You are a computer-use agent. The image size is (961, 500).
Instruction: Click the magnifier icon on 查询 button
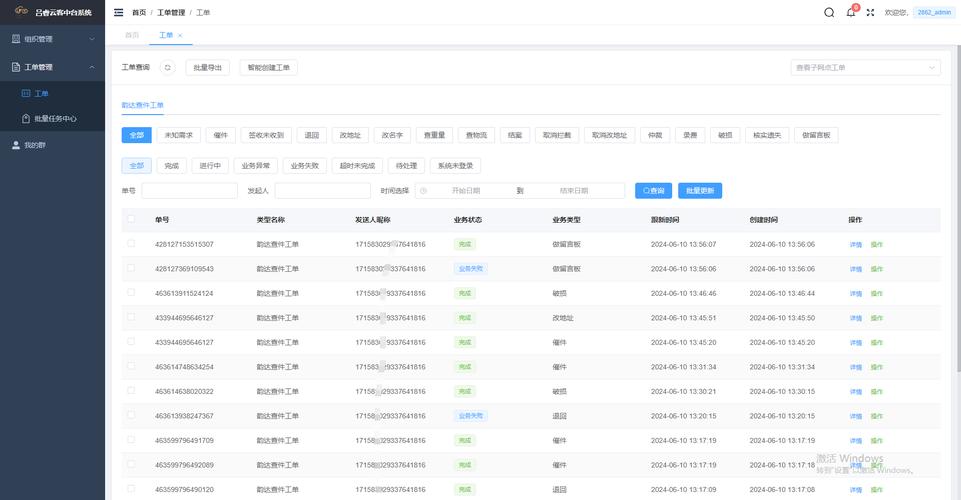646,191
